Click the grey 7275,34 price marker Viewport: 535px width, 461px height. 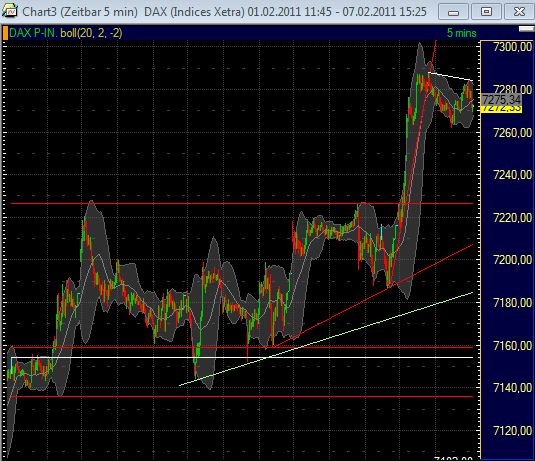click(x=501, y=100)
